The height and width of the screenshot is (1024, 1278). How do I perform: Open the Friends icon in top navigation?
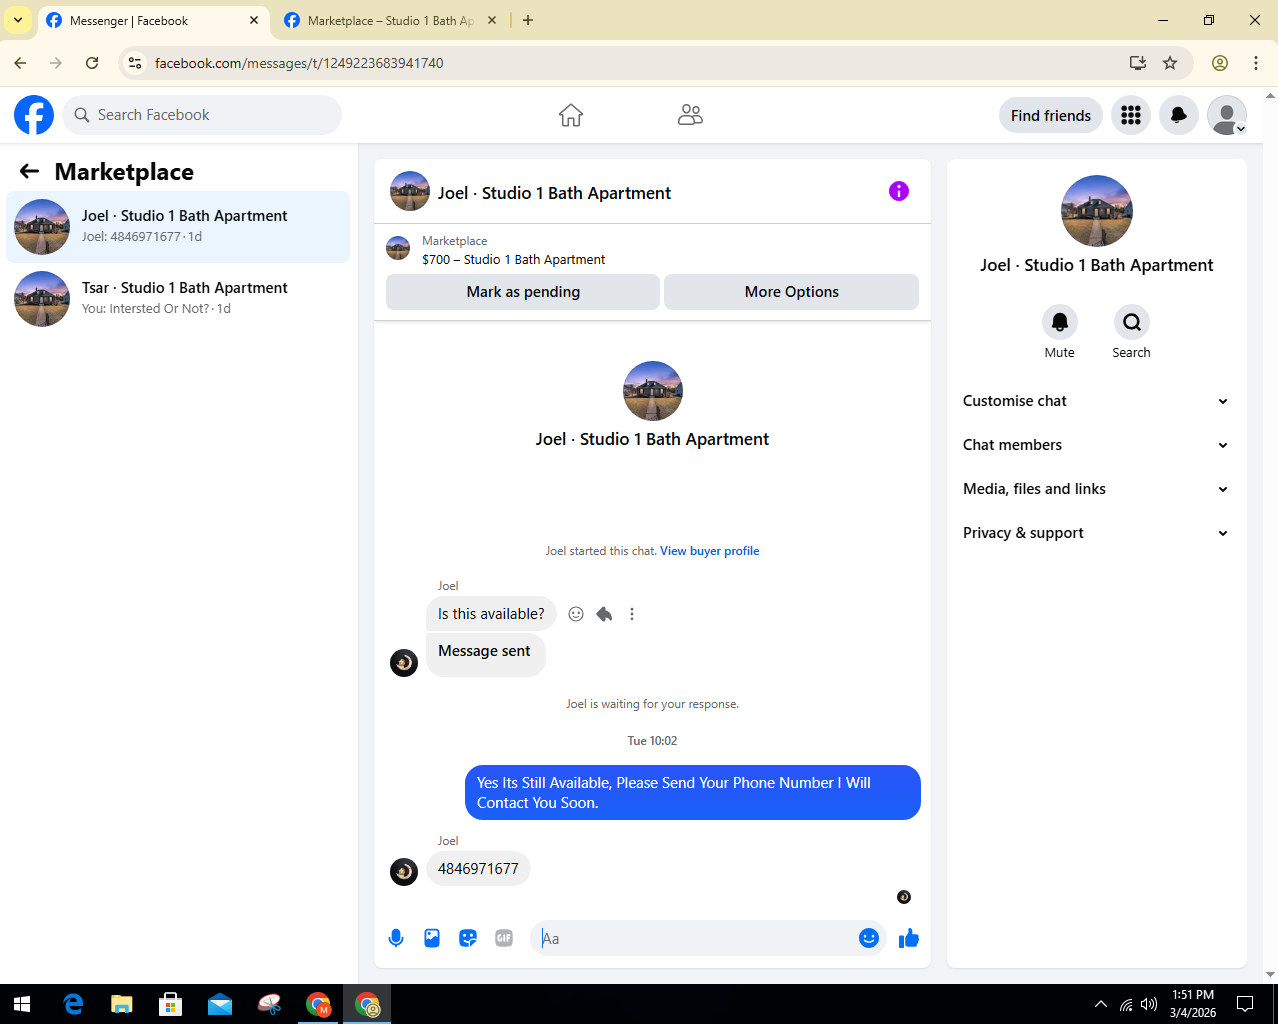(690, 115)
